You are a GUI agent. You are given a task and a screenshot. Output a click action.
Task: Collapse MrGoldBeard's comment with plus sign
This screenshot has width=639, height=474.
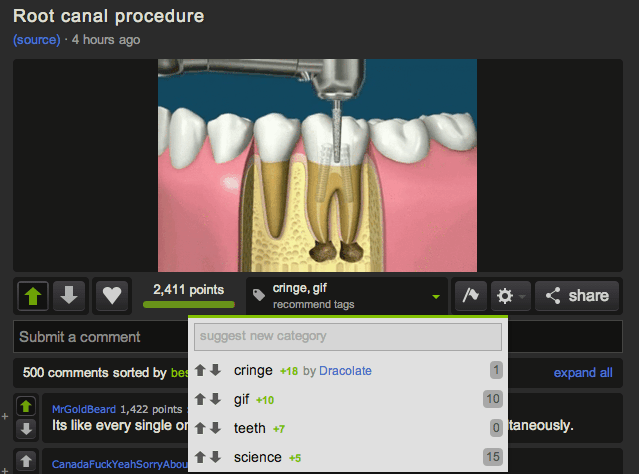click(5, 417)
